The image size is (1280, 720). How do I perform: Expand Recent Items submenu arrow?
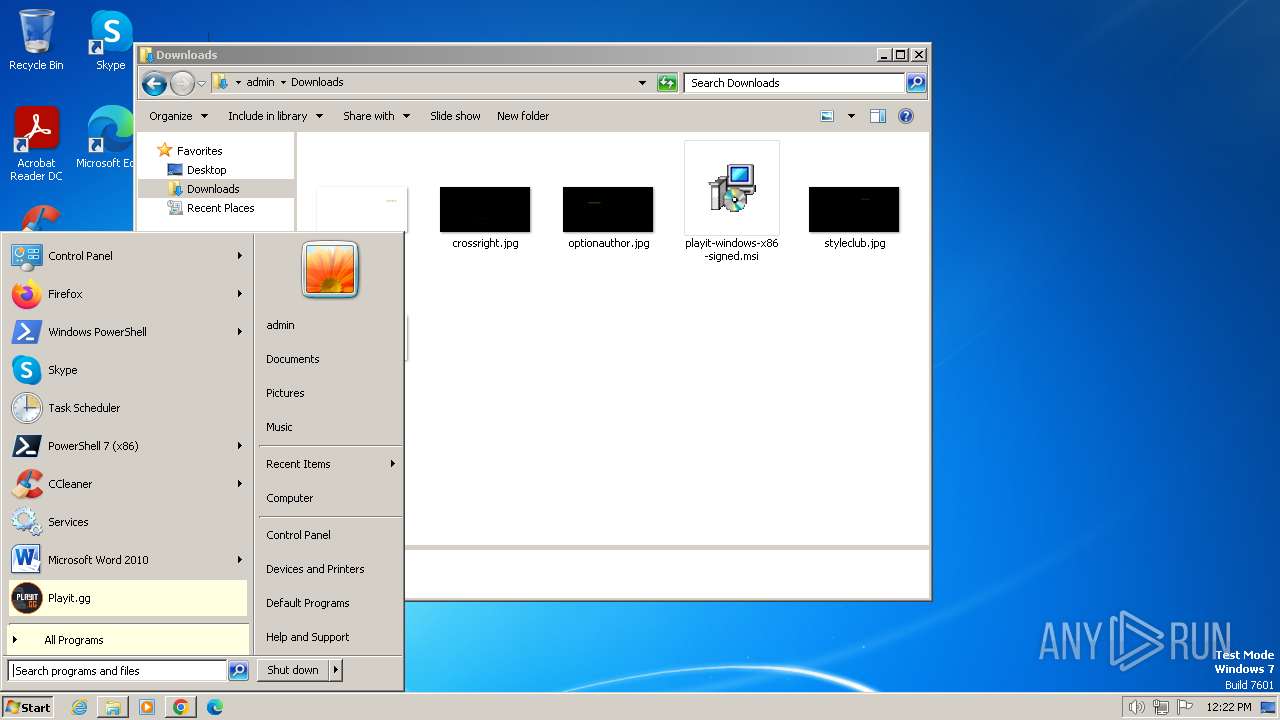point(393,464)
